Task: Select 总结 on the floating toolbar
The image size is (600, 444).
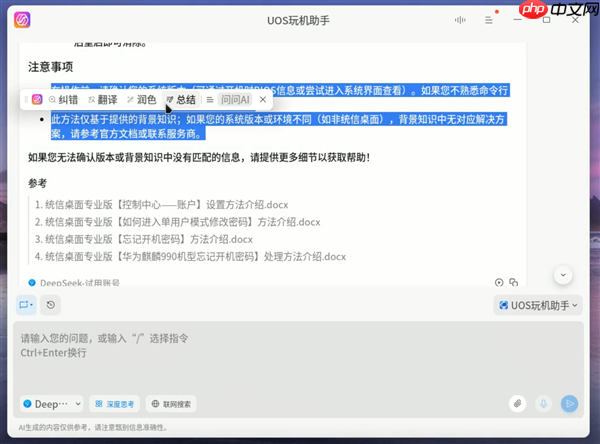Action: click(x=181, y=100)
